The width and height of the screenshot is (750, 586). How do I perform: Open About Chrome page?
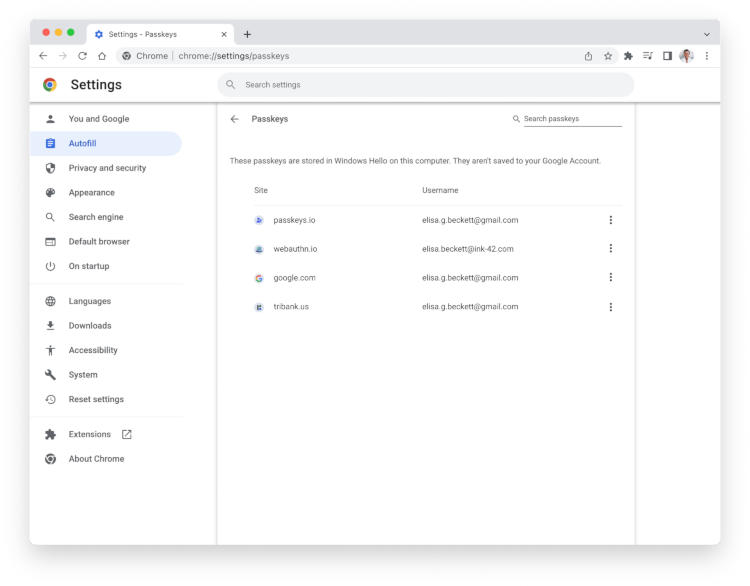[96, 459]
